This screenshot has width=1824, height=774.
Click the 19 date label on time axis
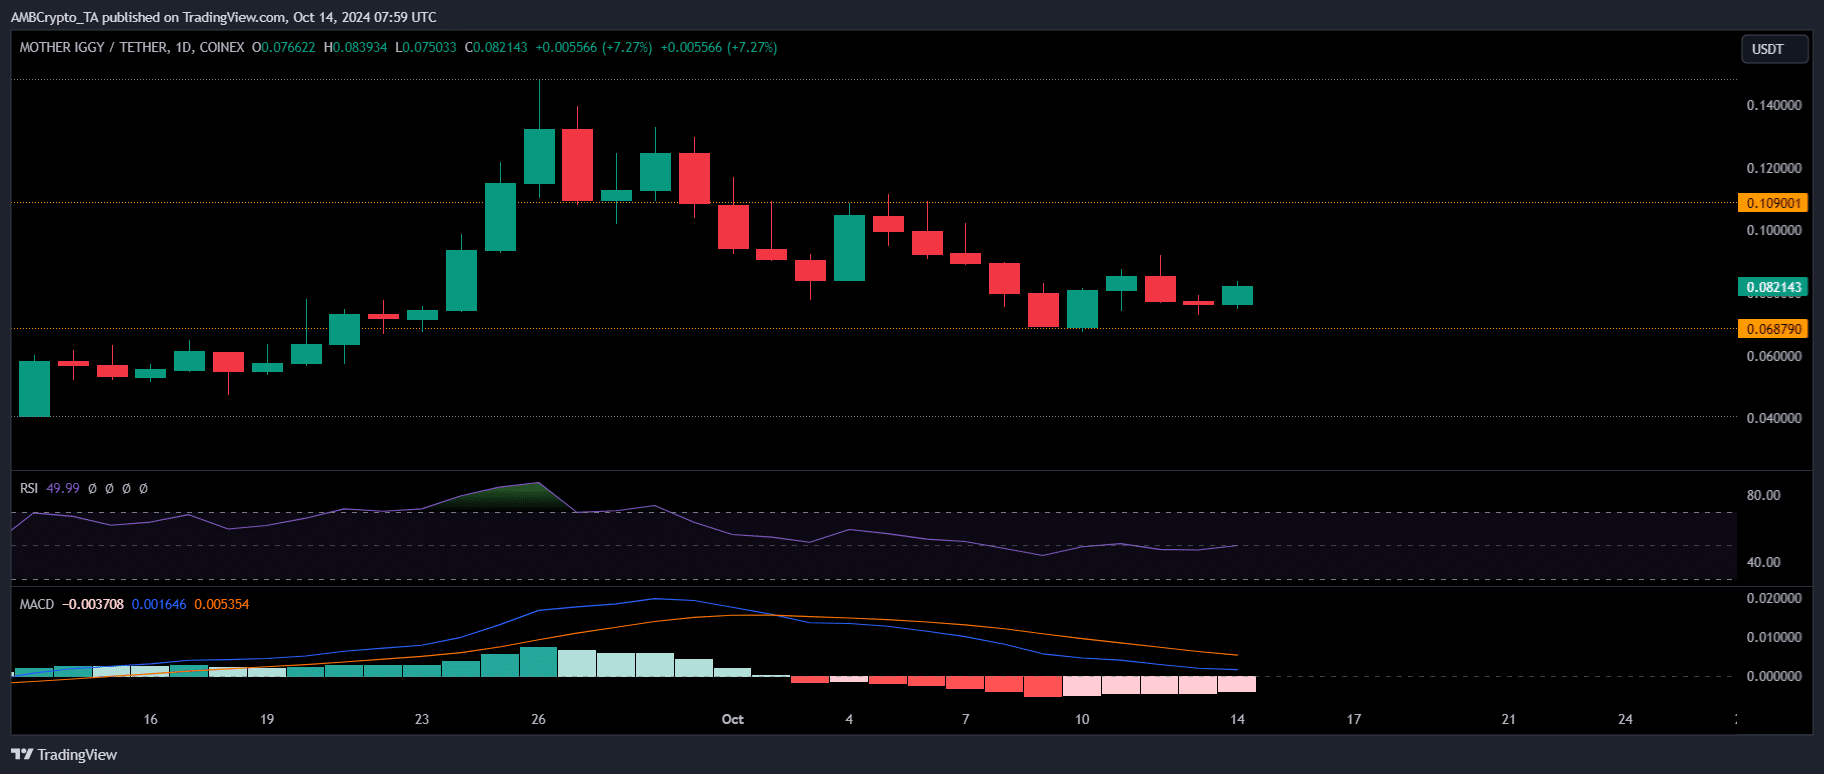click(267, 719)
